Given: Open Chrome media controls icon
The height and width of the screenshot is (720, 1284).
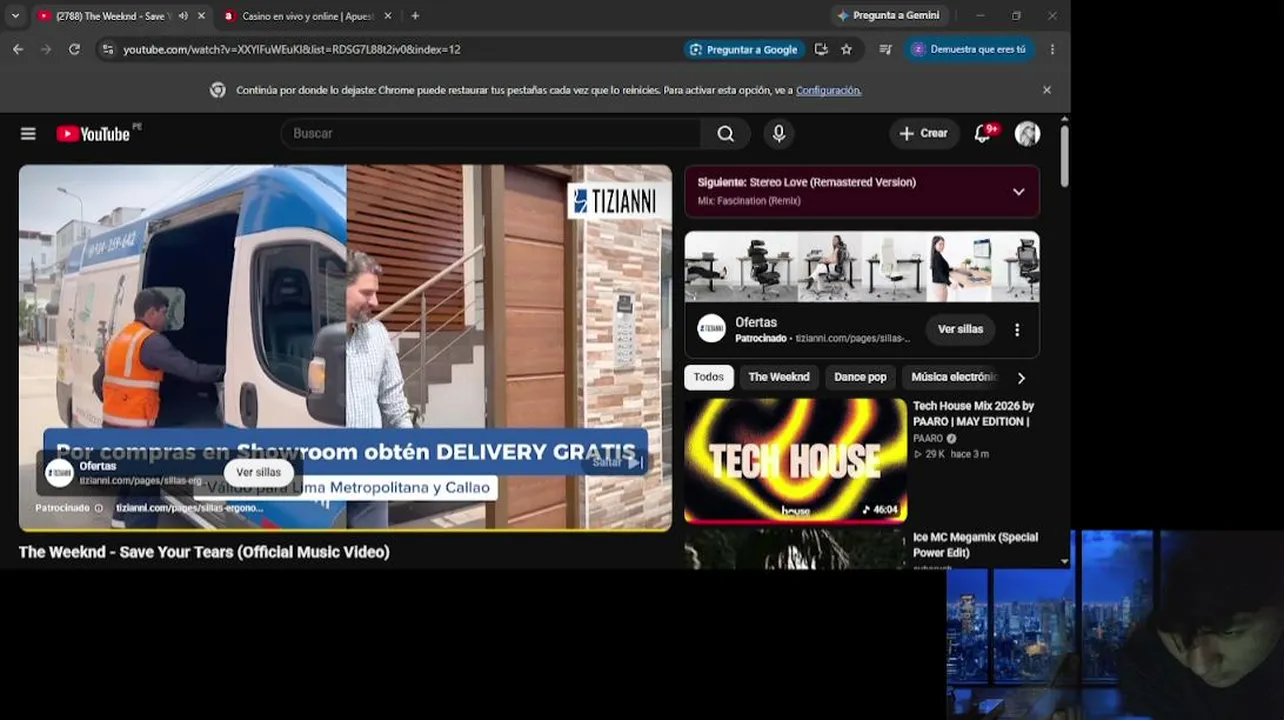Looking at the screenshot, I should (x=885, y=49).
